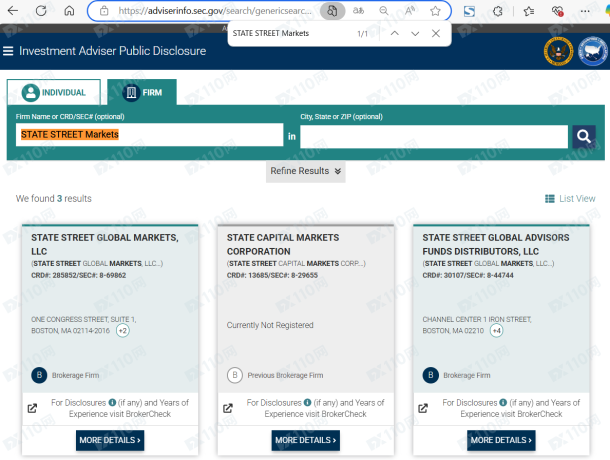This screenshot has width=610, height=460.
Task: Select the 'CRD#: 13685/SEC#: 8-29655' text
Action: (x=272, y=275)
